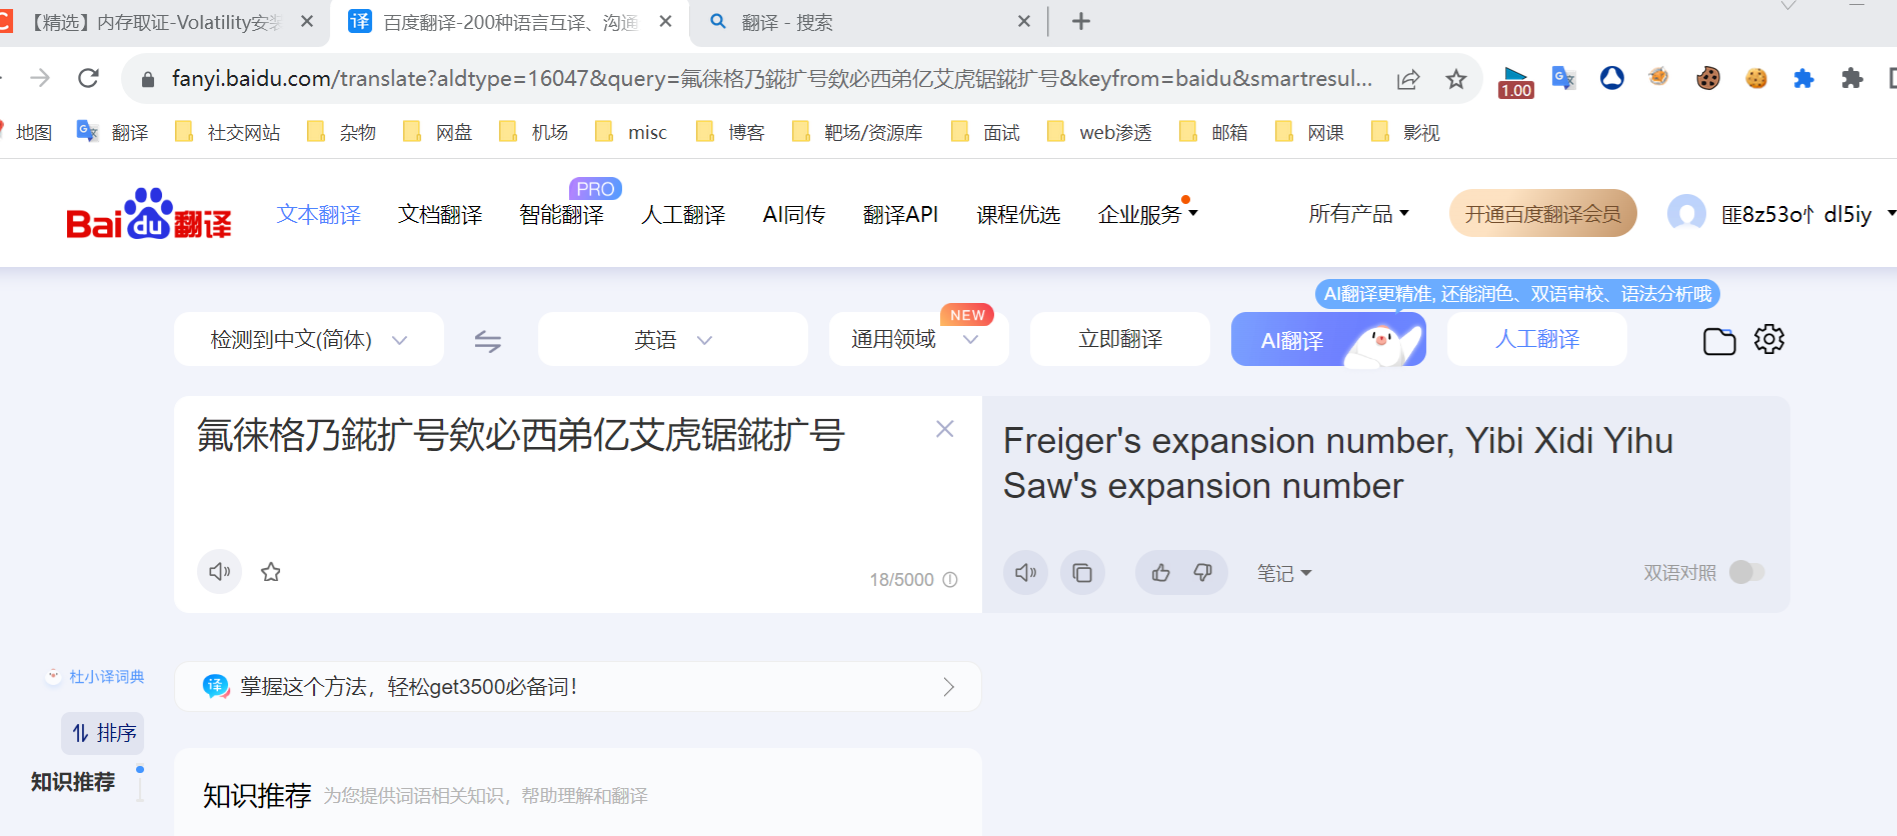Click the blue puzzle-piece extension icon

point(1804,78)
